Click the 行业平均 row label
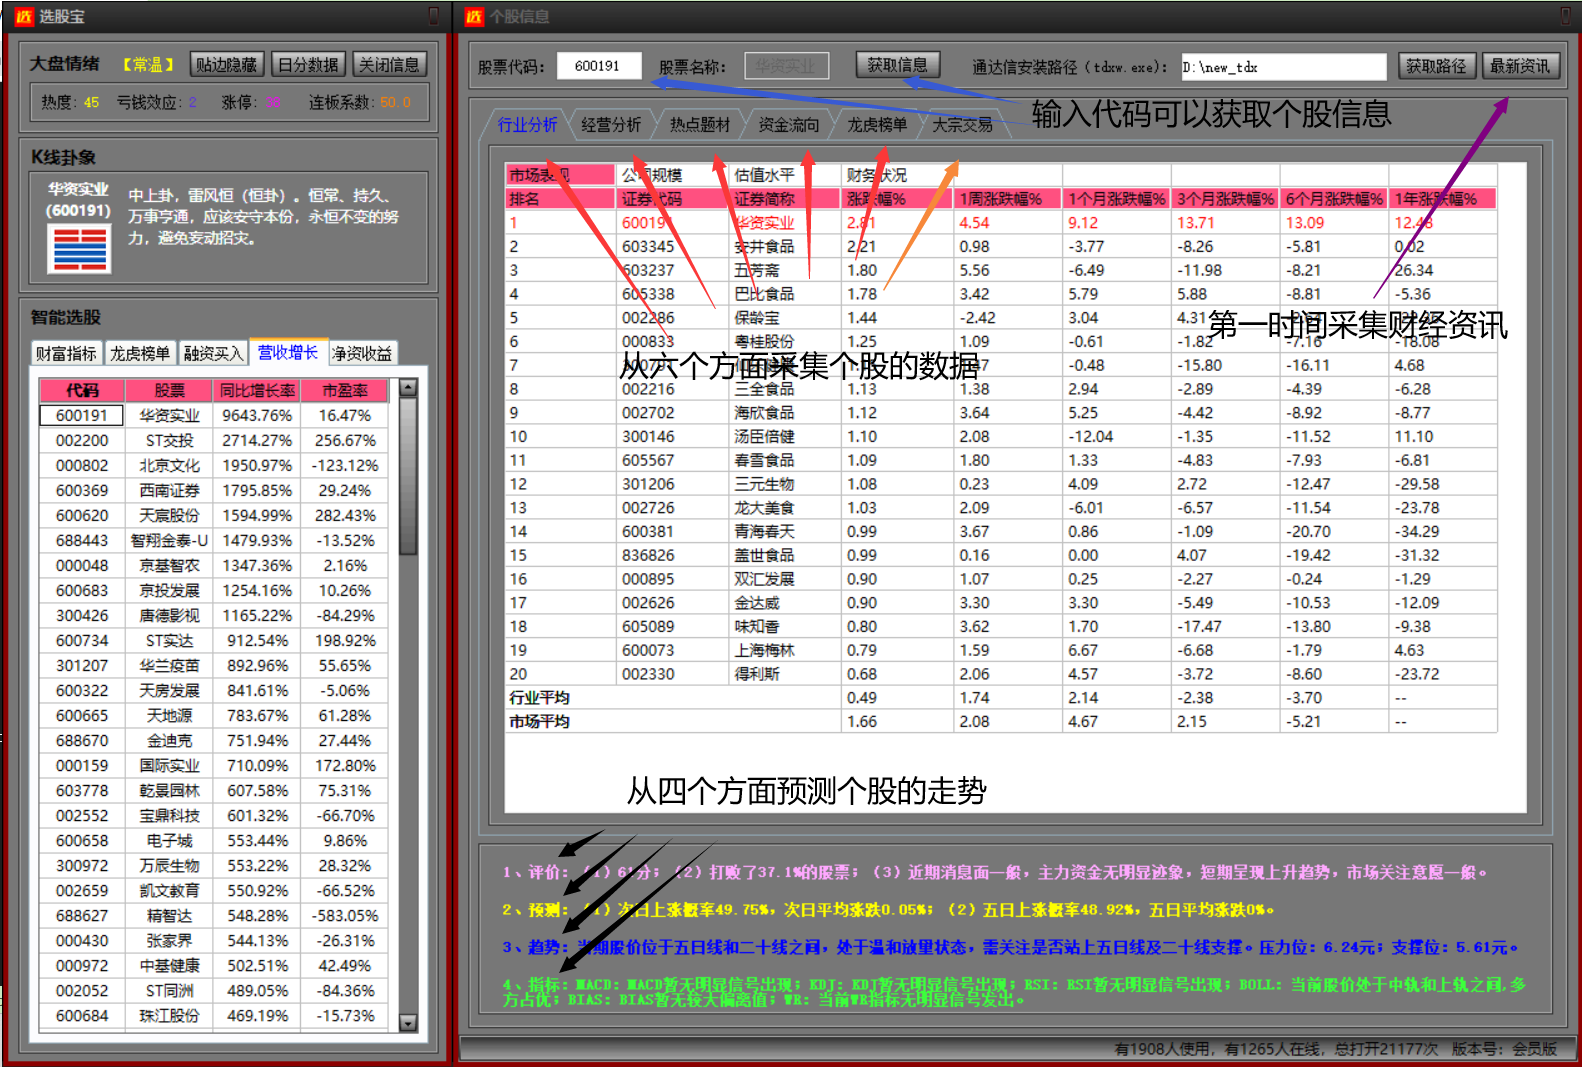 tap(539, 697)
